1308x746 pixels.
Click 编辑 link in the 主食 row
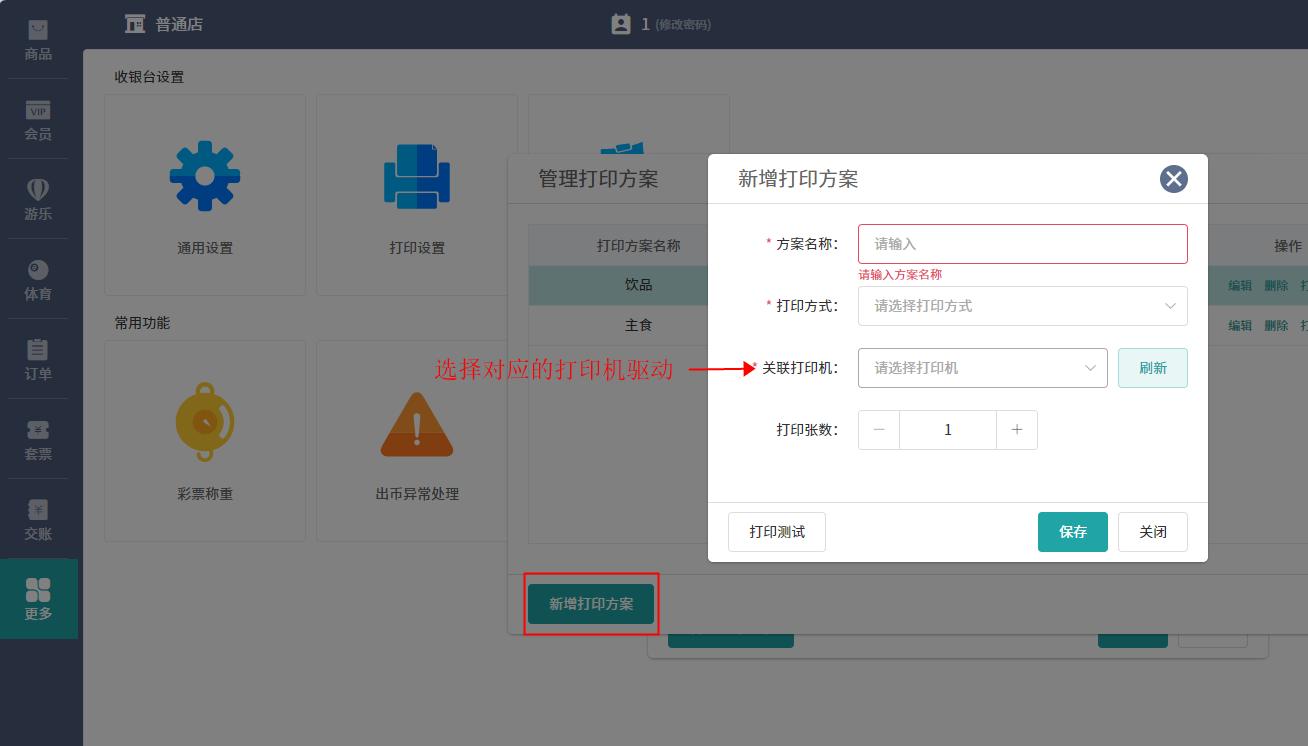1240,325
